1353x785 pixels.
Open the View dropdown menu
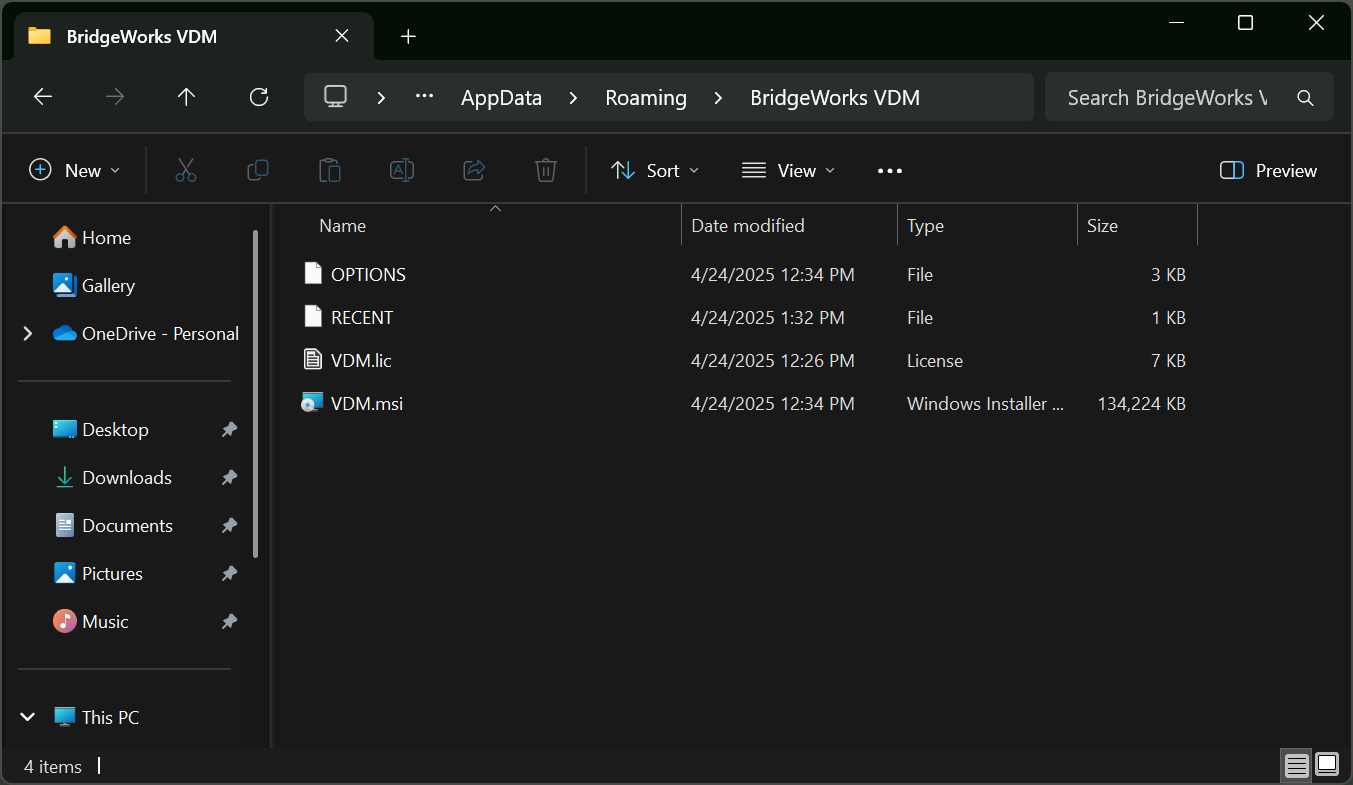tap(789, 171)
